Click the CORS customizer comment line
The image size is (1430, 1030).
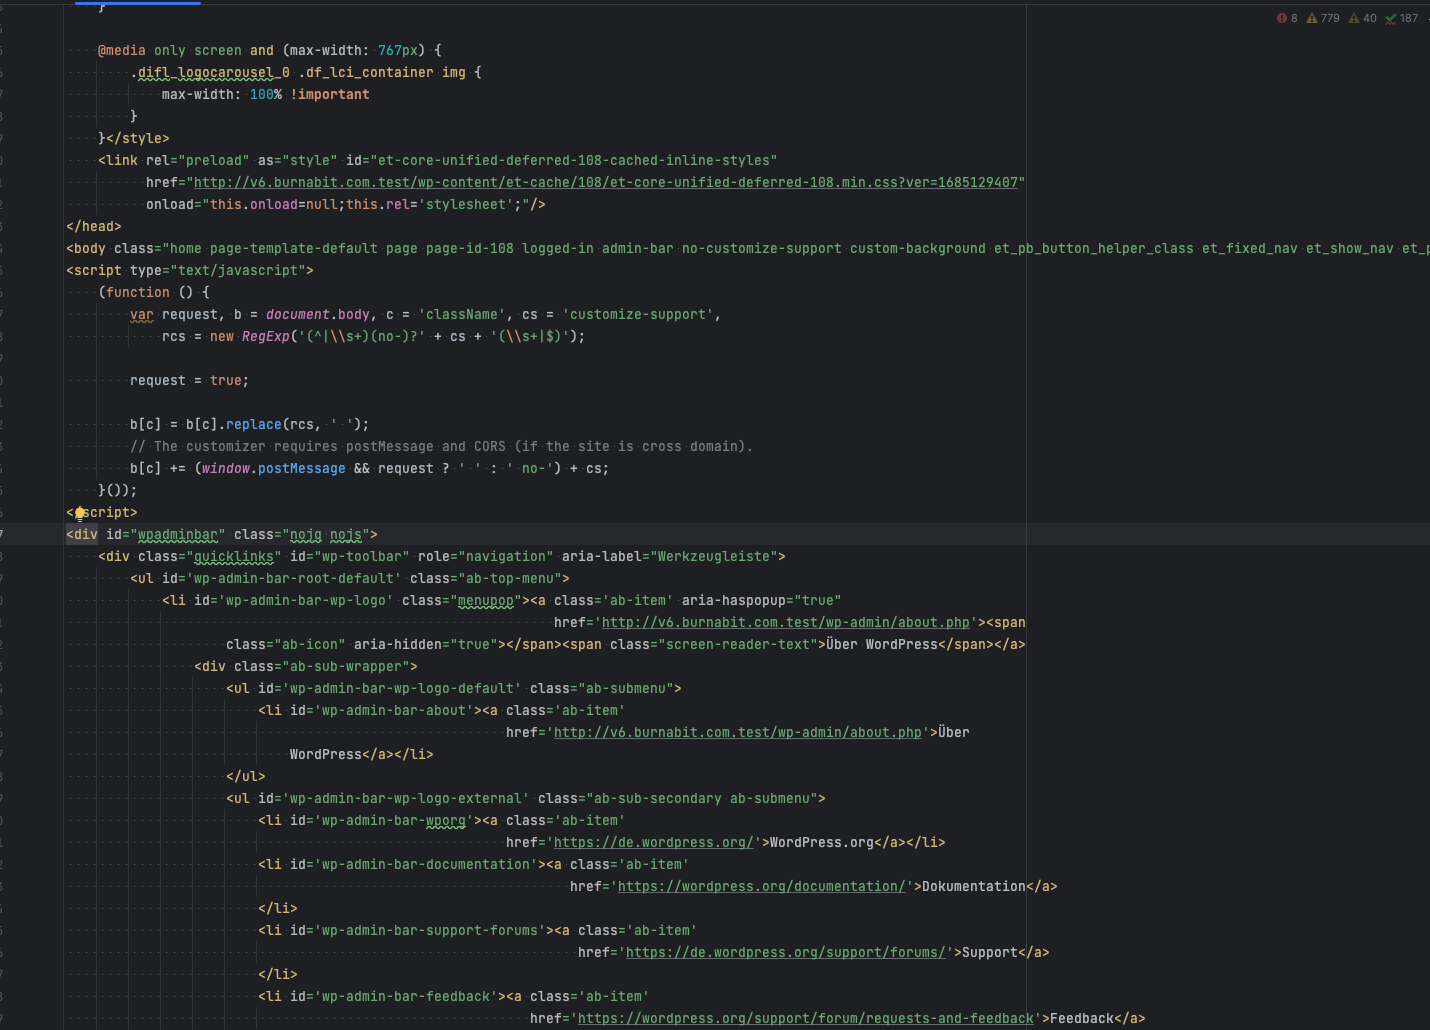(x=440, y=447)
